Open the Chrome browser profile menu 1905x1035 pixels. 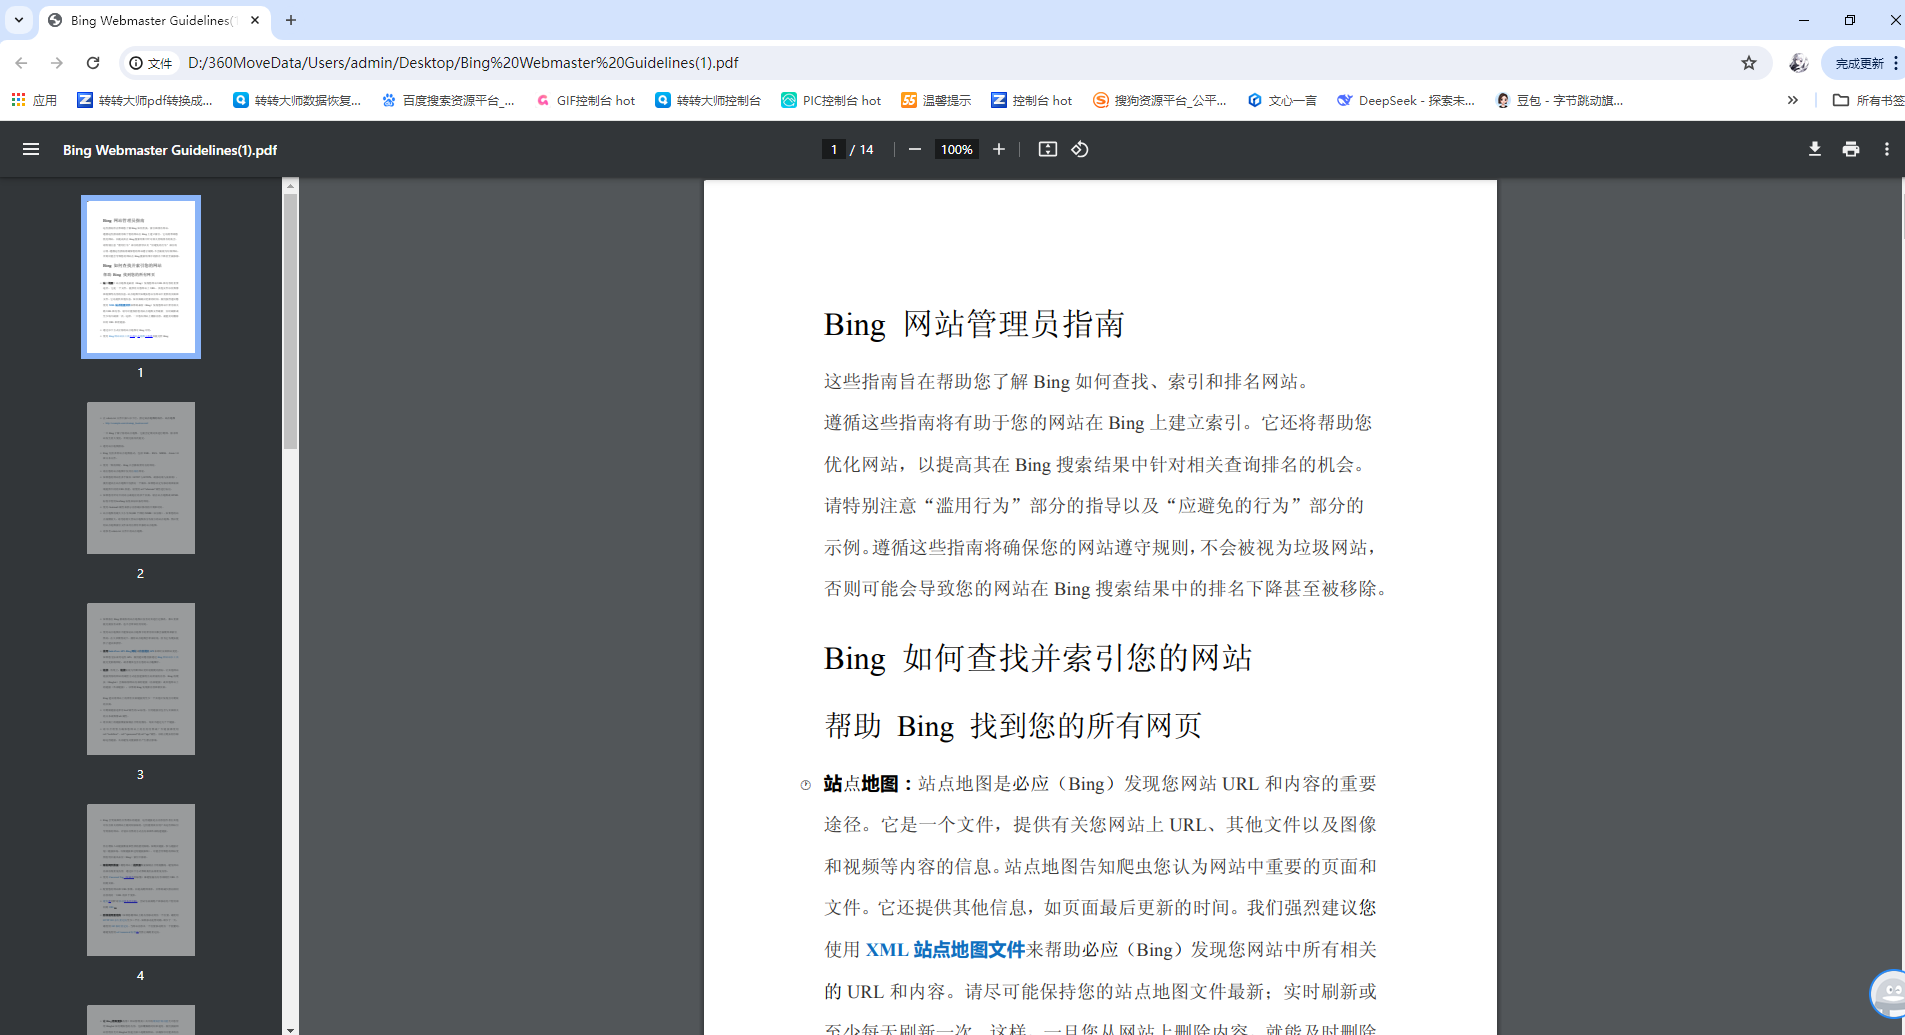1799,62
